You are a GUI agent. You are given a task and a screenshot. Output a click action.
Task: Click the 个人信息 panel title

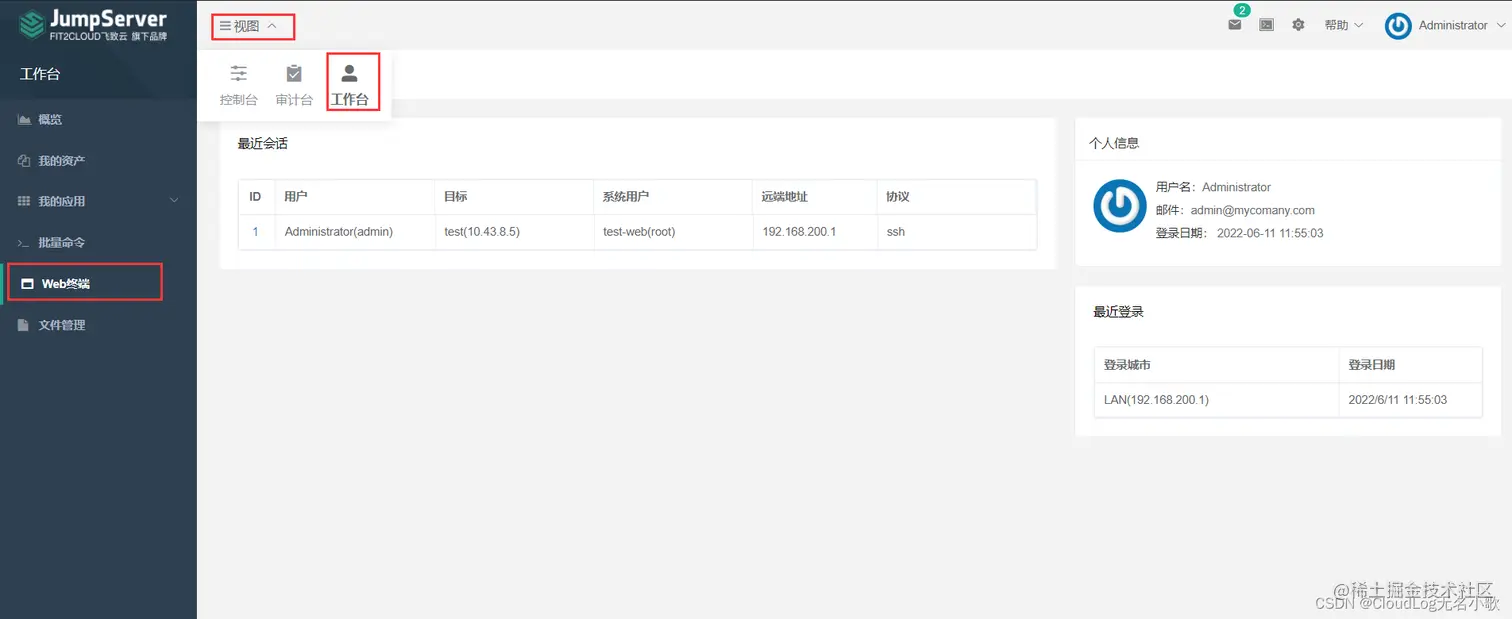point(1114,143)
